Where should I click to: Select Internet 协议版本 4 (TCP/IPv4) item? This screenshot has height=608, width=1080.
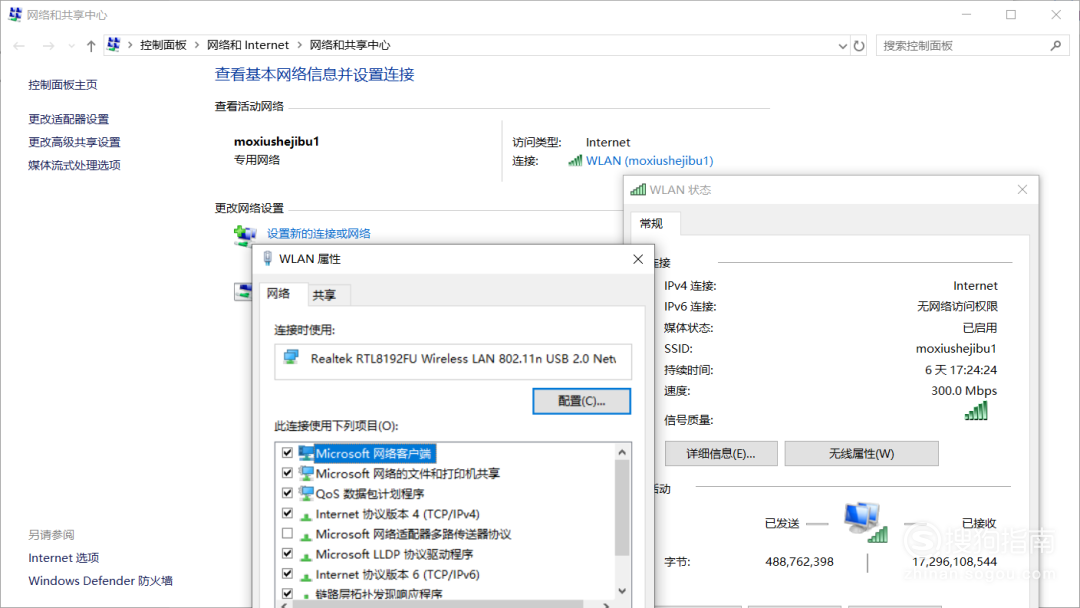(x=397, y=514)
